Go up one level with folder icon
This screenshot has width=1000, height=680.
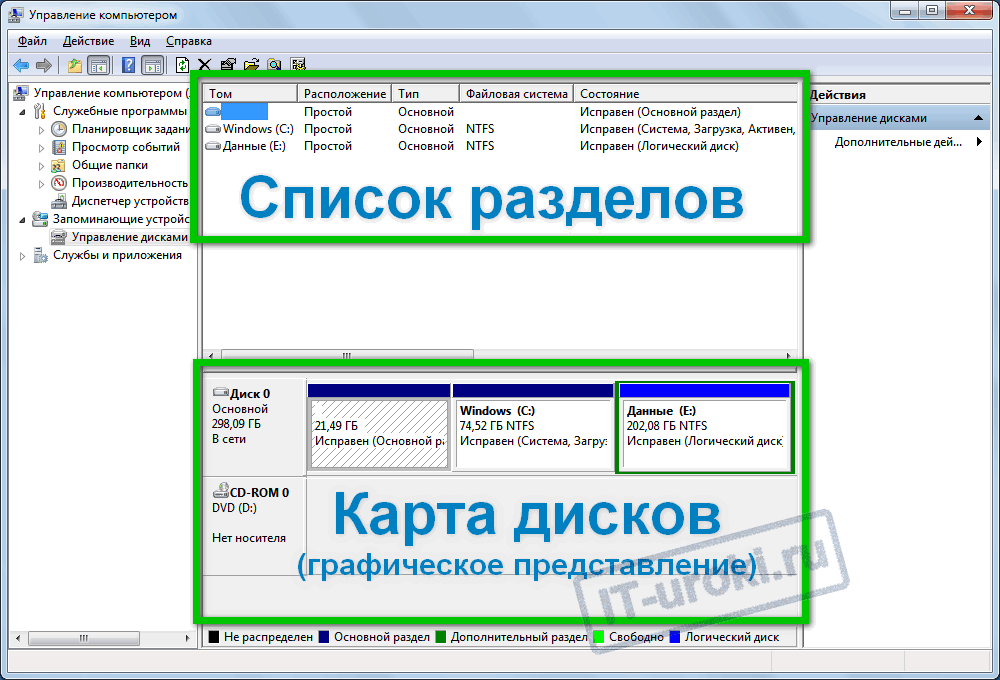[x=75, y=65]
